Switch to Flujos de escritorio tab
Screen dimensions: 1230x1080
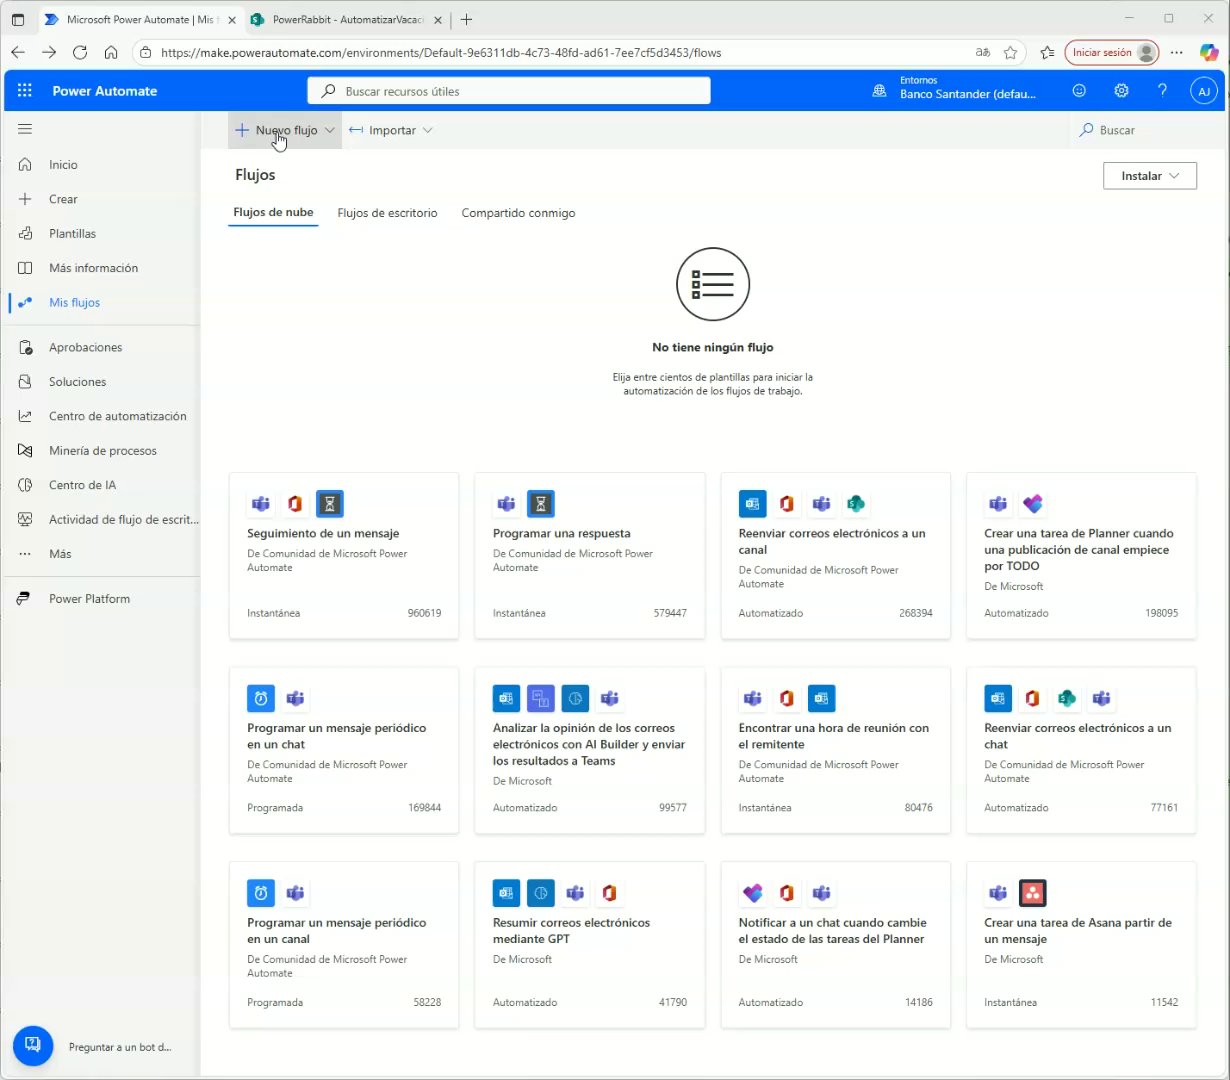tap(387, 213)
